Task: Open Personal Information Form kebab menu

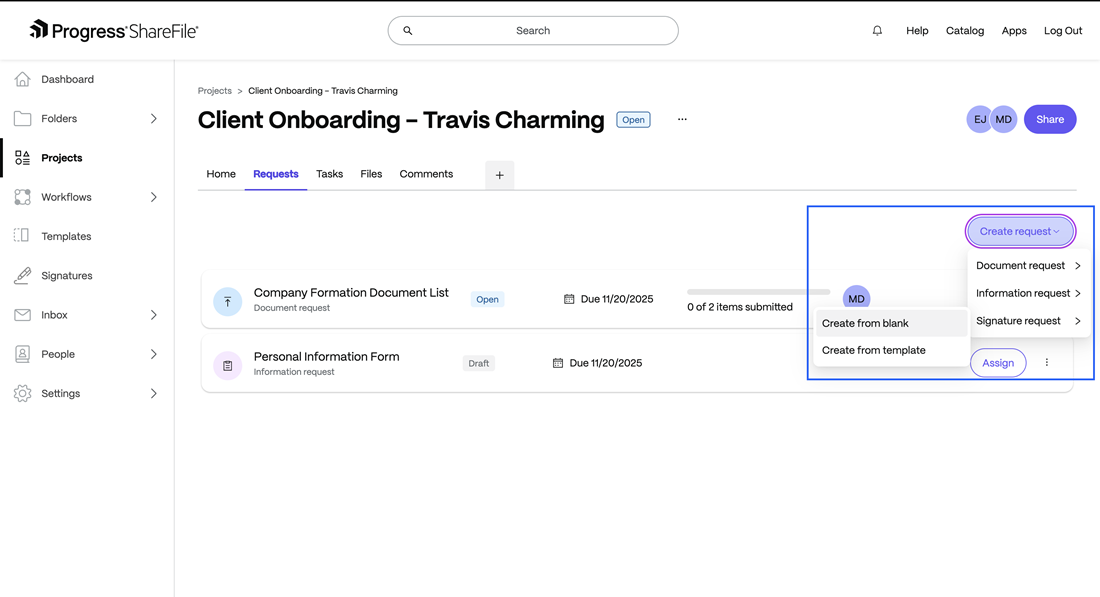Action: 1047,363
